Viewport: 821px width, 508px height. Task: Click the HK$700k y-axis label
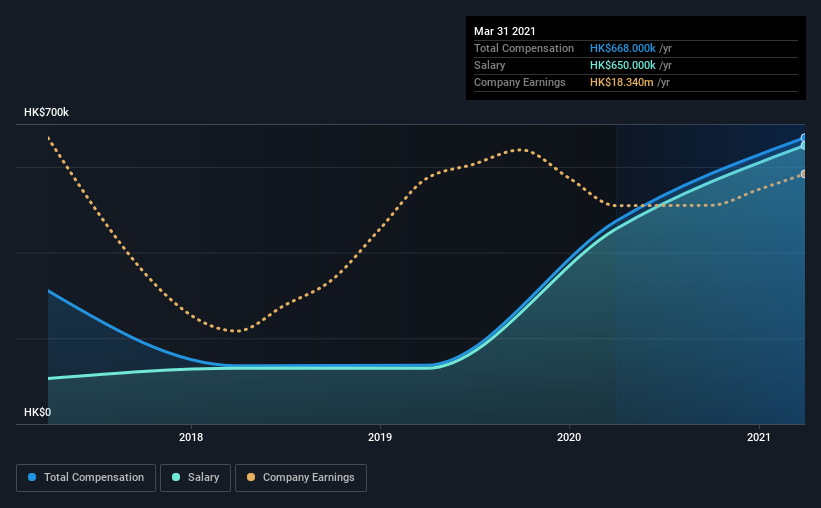click(x=46, y=112)
